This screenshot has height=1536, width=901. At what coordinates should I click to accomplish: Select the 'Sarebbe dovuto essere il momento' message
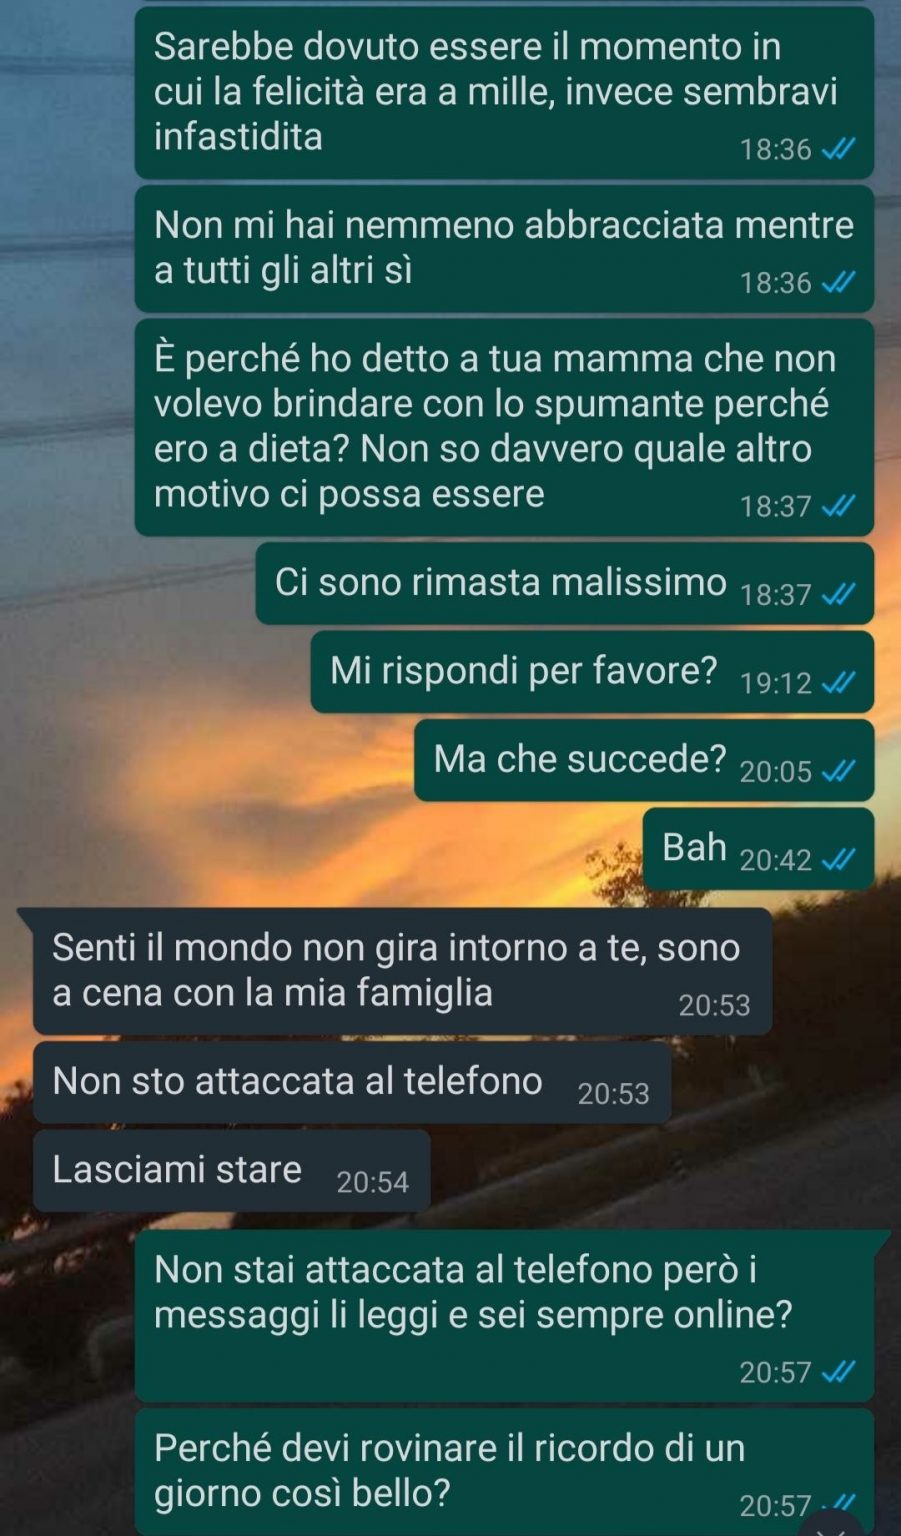504,94
